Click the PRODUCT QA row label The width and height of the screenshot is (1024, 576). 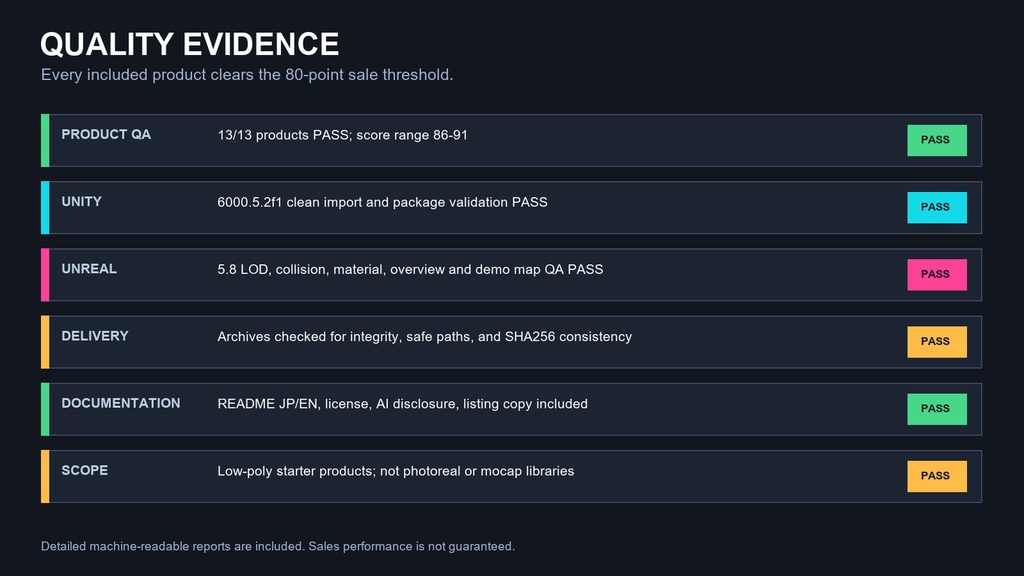(x=106, y=135)
